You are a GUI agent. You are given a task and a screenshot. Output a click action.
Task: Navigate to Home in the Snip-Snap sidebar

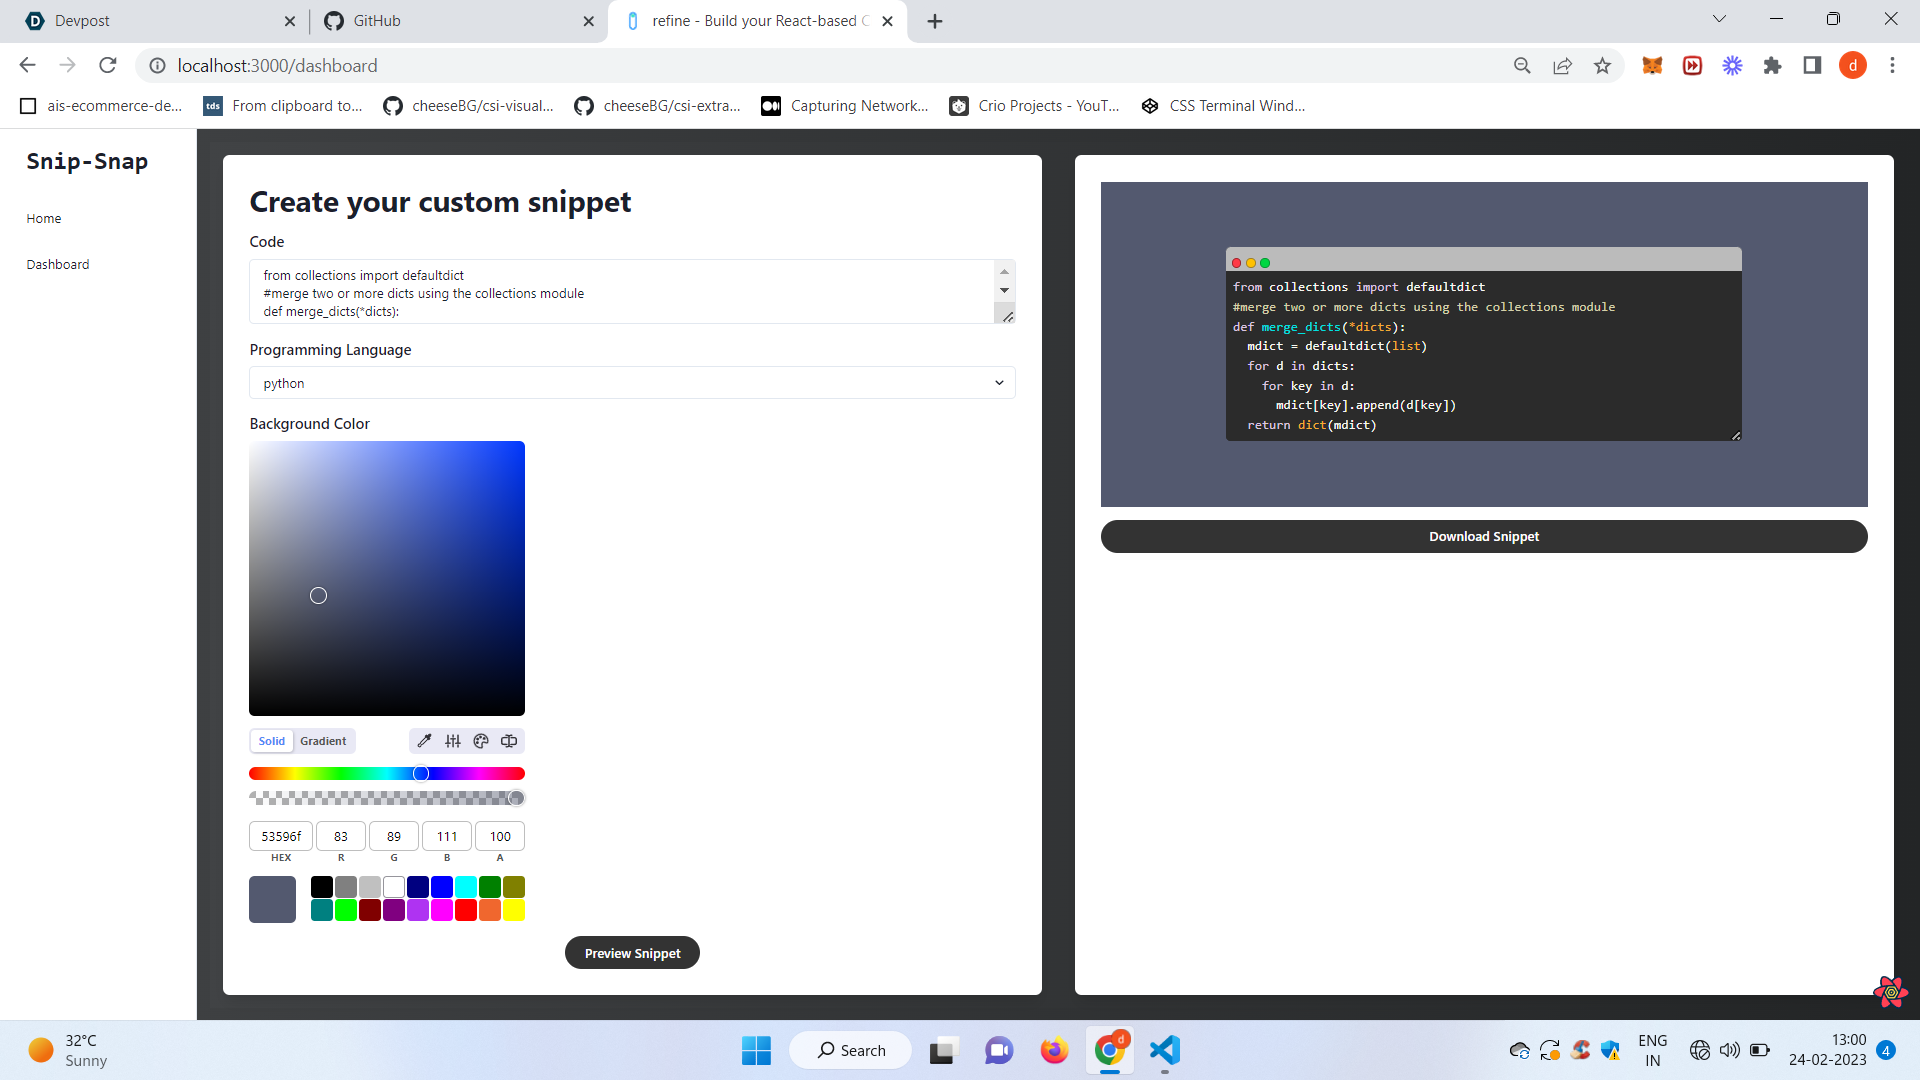tap(44, 218)
